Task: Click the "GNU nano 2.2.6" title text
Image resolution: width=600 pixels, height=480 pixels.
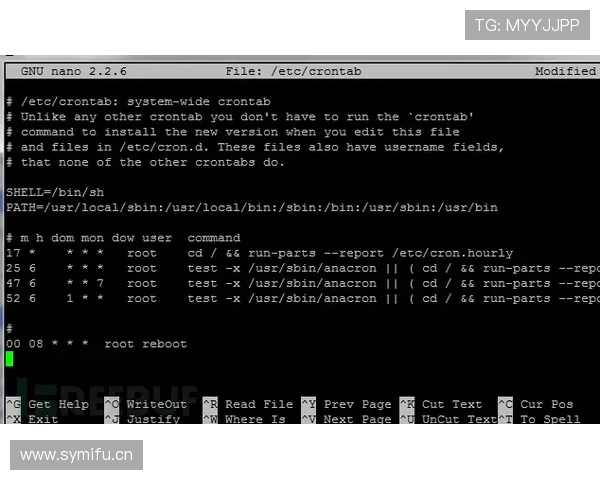Action: (x=73, y=71)
